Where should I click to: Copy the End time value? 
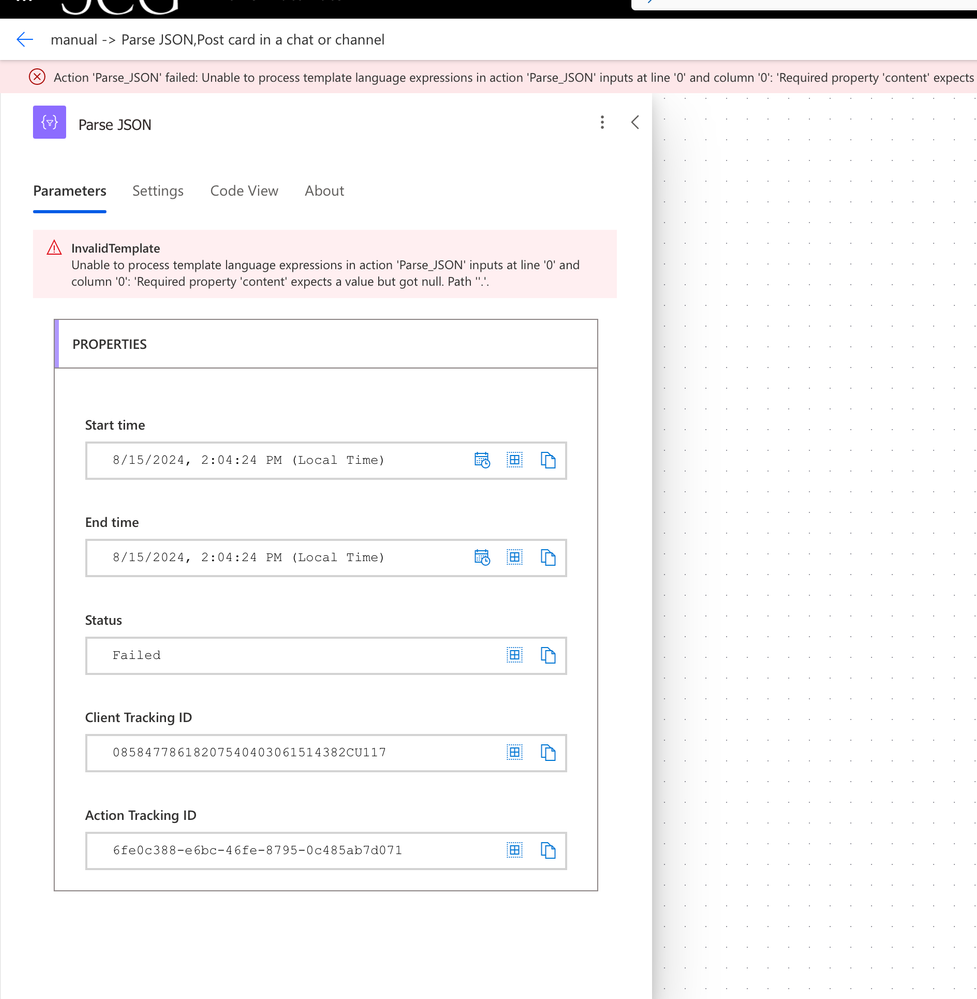click(548, 557)
